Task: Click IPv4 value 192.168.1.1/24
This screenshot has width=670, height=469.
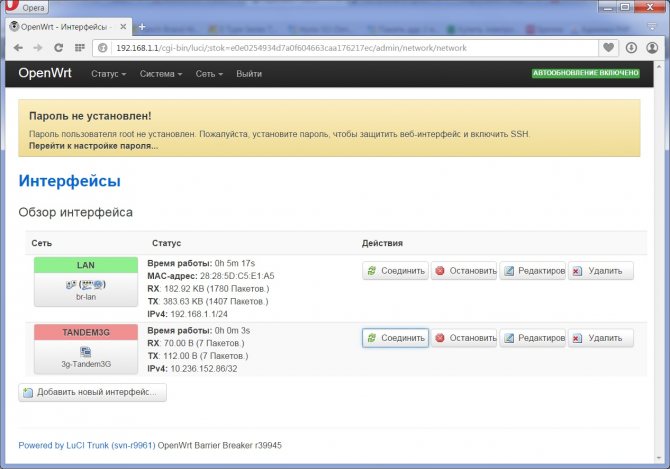Action: pyautogui.click(x=199, y=314)
